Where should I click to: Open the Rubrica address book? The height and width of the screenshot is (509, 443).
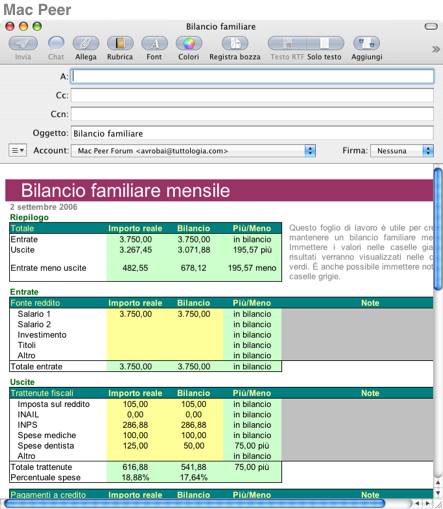(120, 43)
